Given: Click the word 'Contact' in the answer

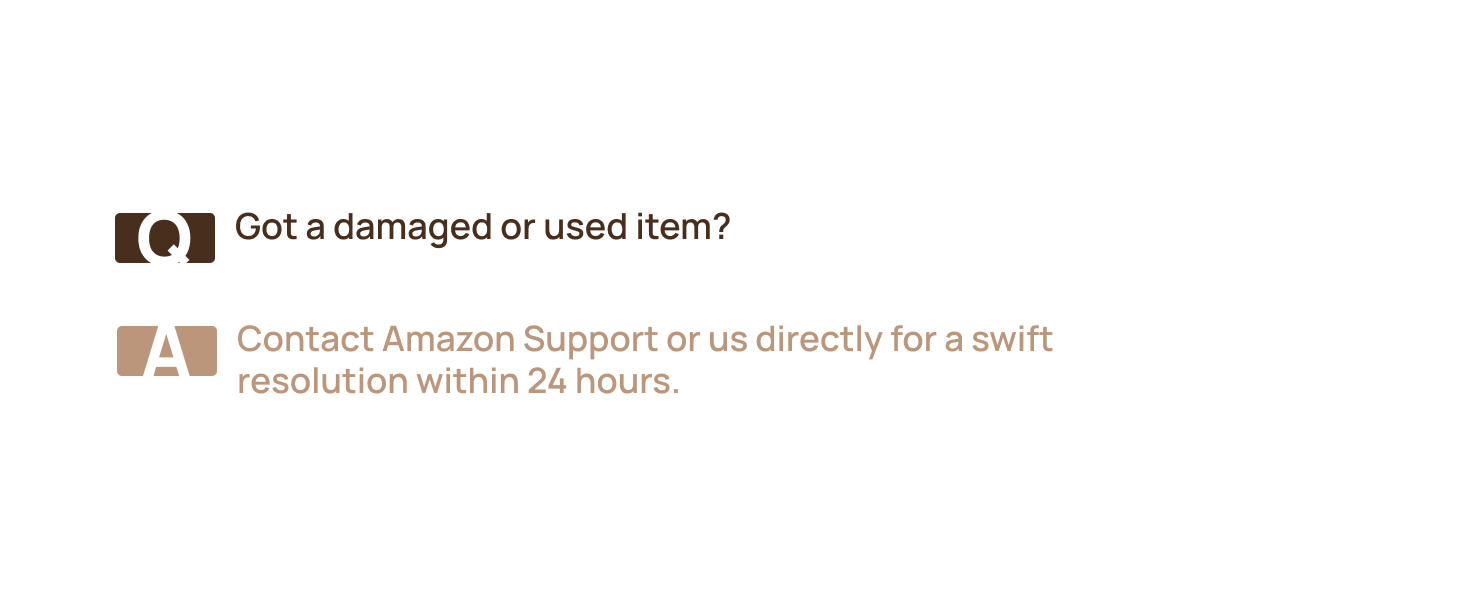Looking at the screenshot, I should coord(305,340).
